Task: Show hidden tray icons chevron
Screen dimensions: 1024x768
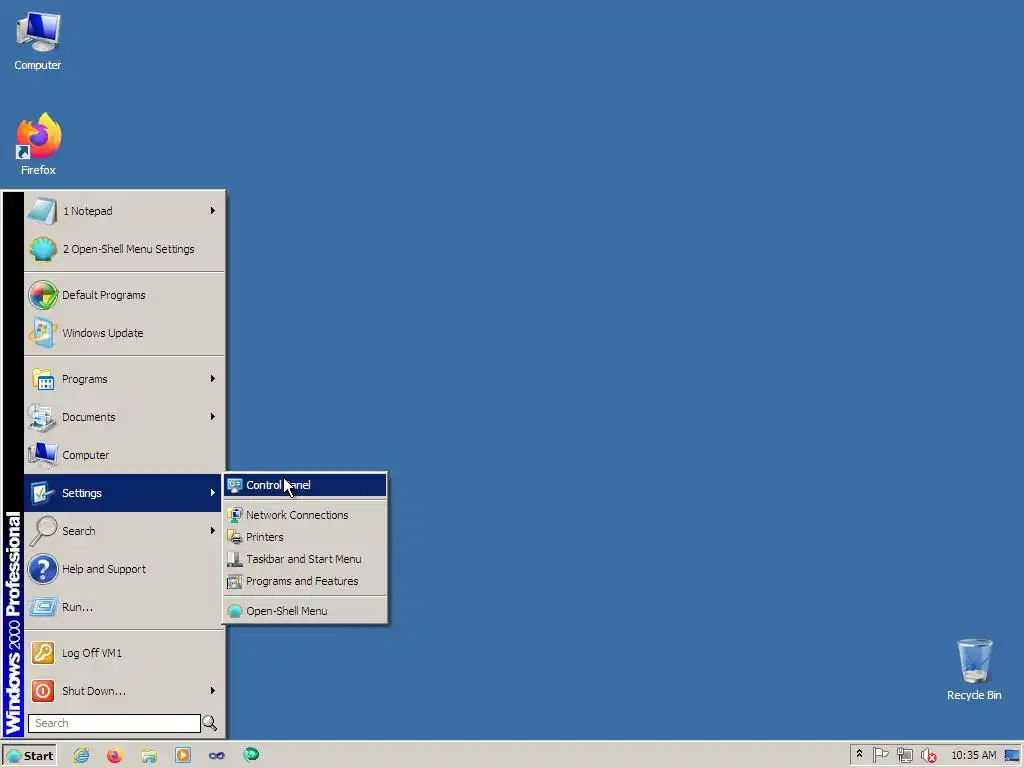Action: click(x=859, y=754)
